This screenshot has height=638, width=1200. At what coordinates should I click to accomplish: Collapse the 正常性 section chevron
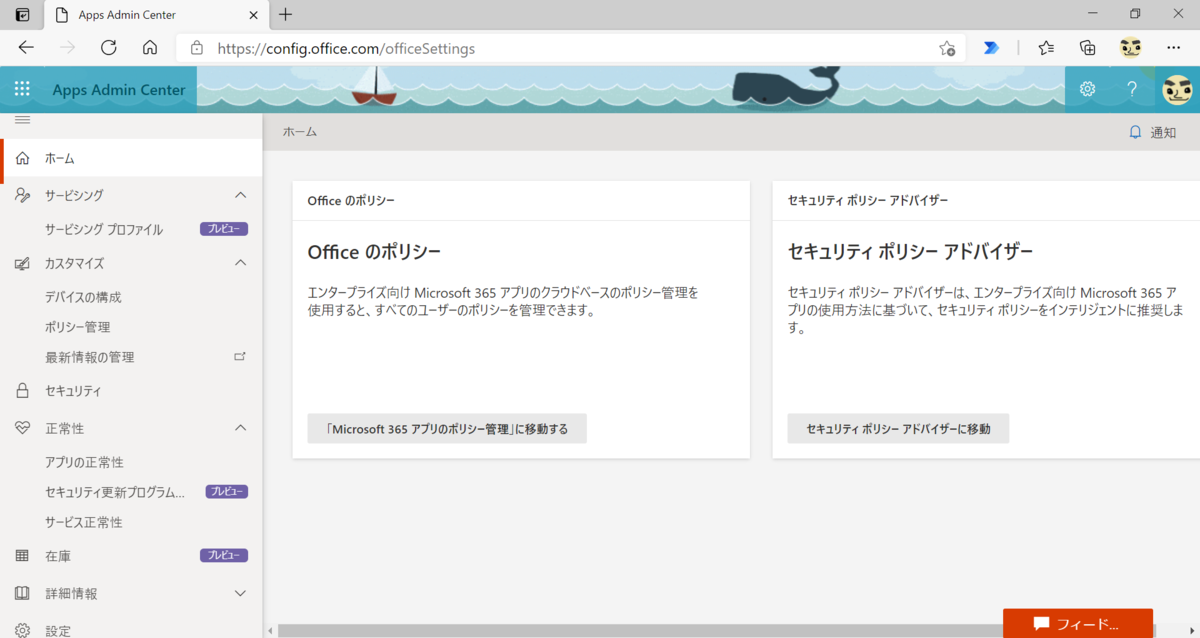(x=240, y=428)
